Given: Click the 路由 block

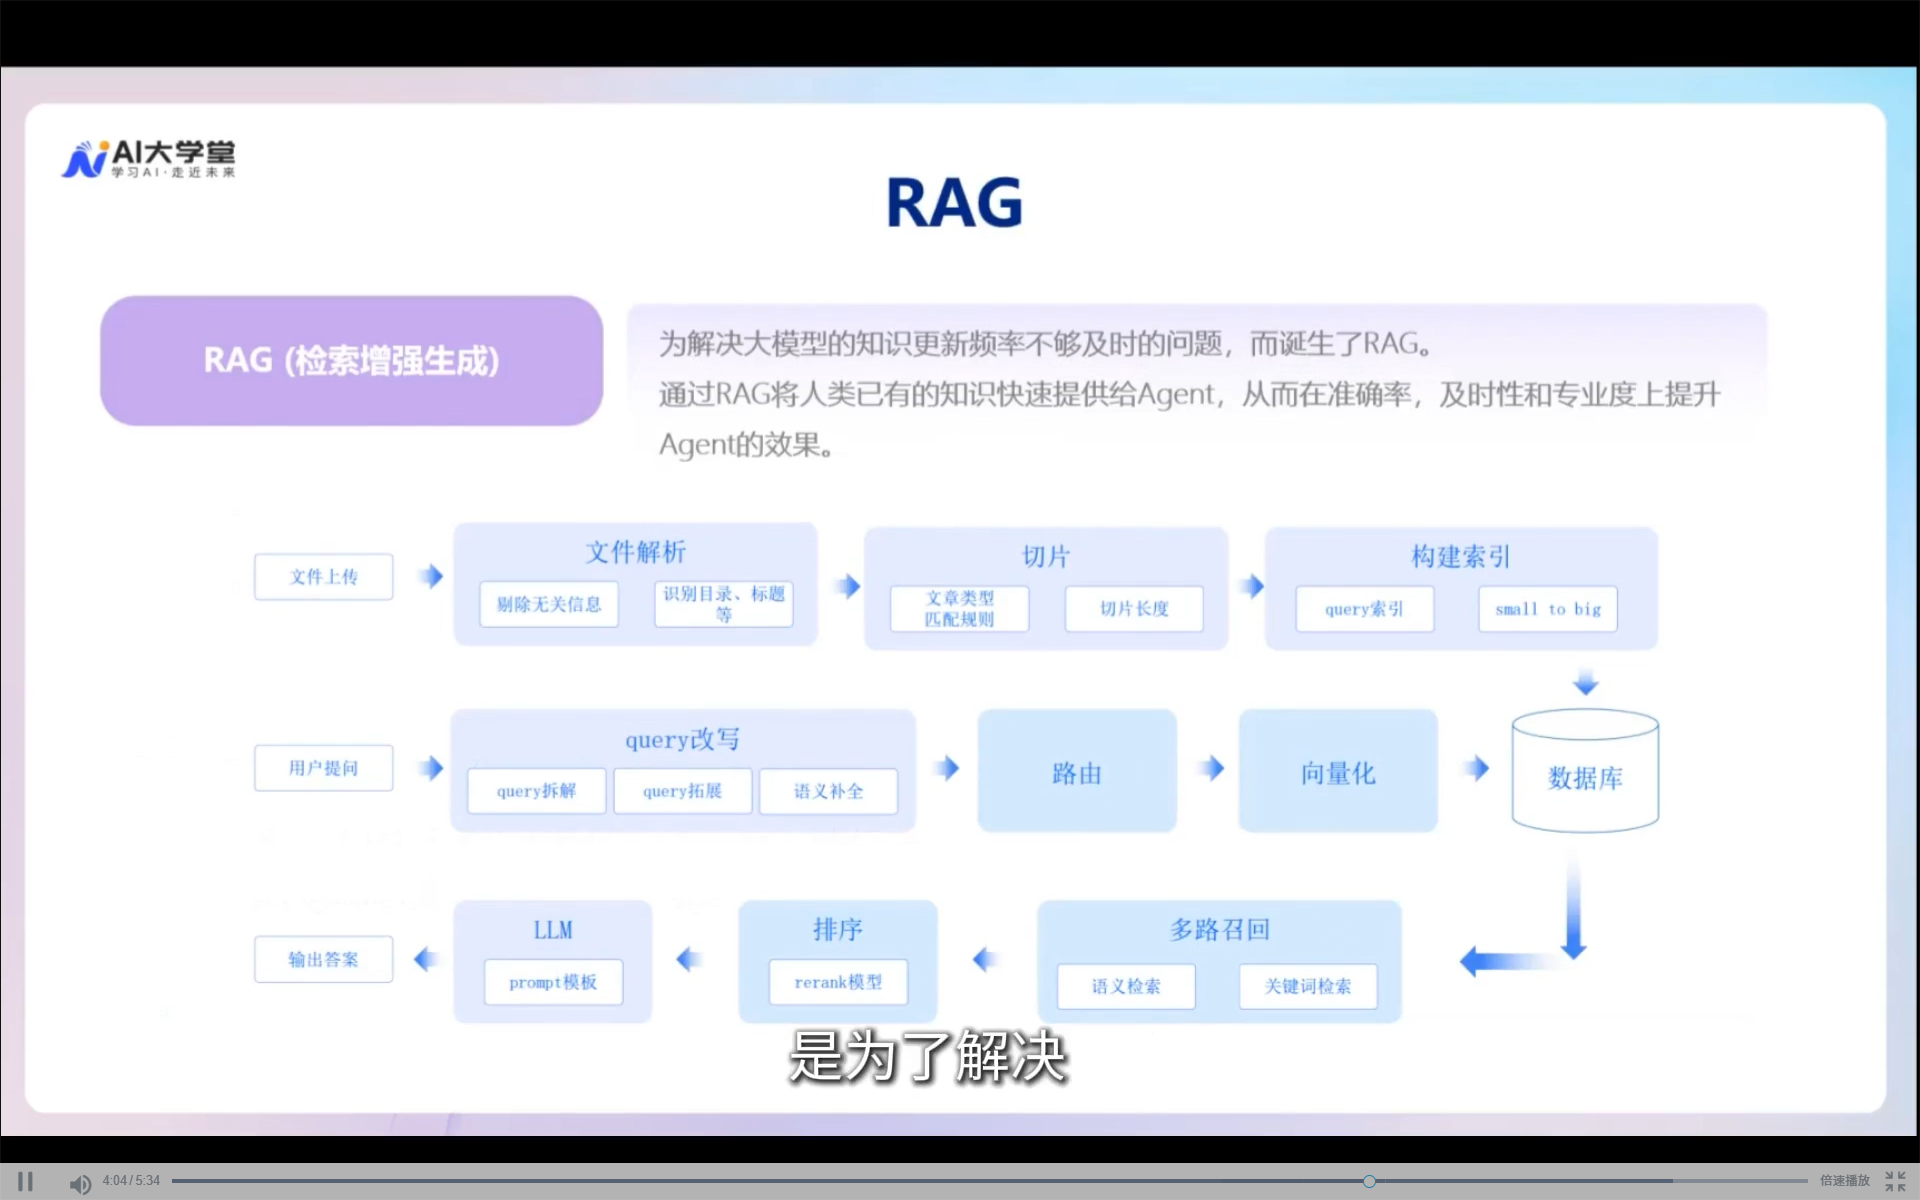Looking at the screenshot, I should (1076, 772).
